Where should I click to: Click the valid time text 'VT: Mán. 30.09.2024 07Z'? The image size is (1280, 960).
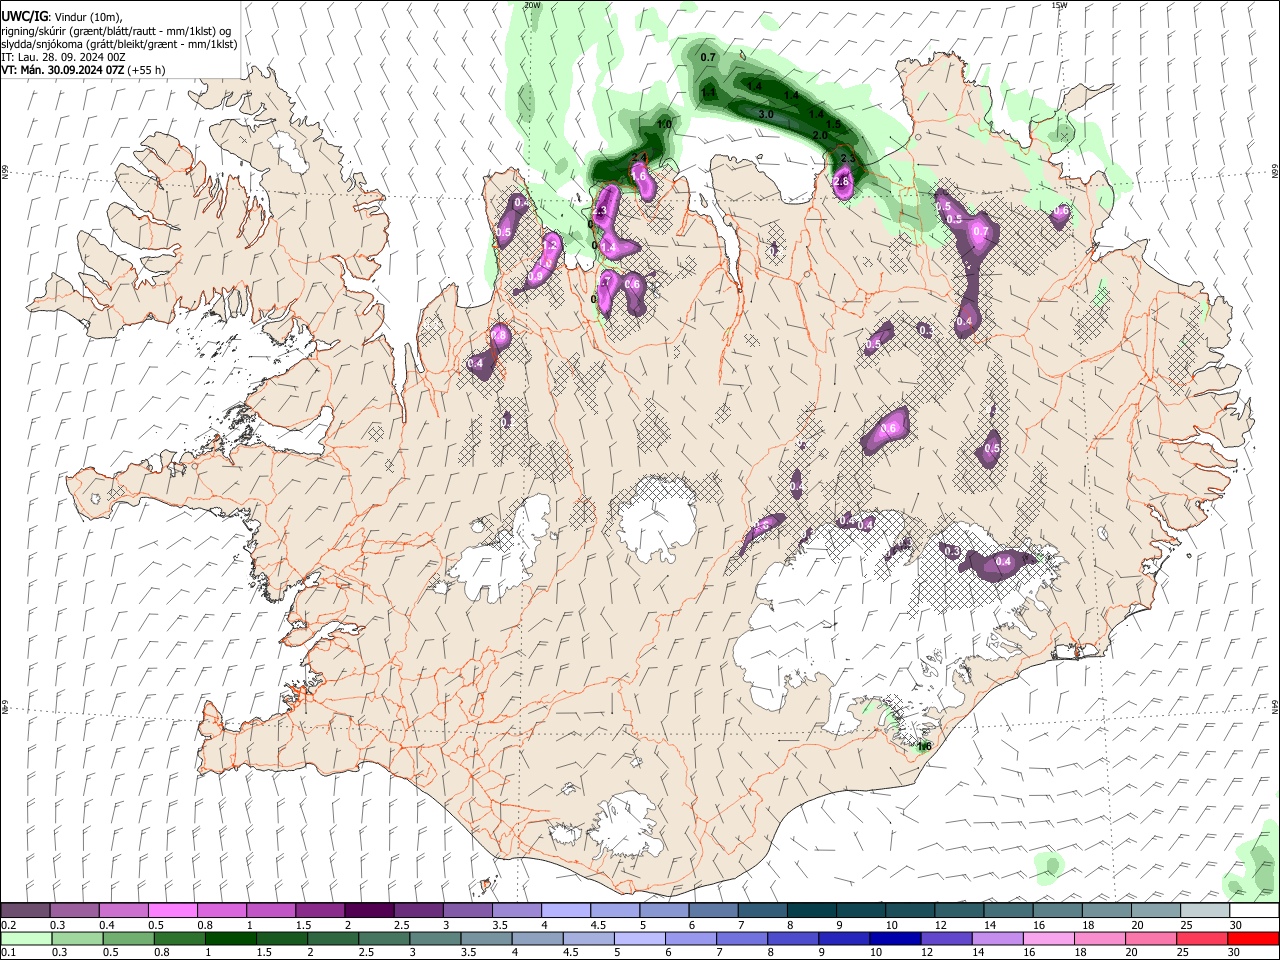tap(62, 70)
